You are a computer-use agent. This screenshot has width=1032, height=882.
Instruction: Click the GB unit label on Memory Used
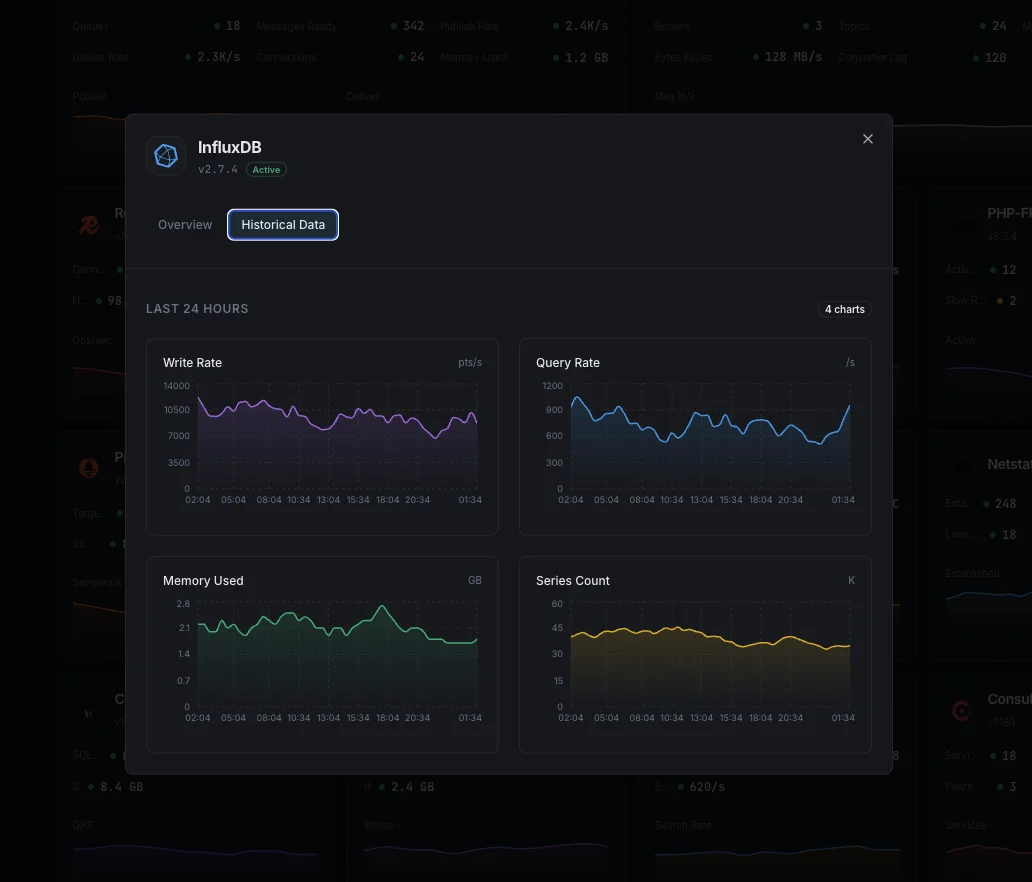[475, 581]
